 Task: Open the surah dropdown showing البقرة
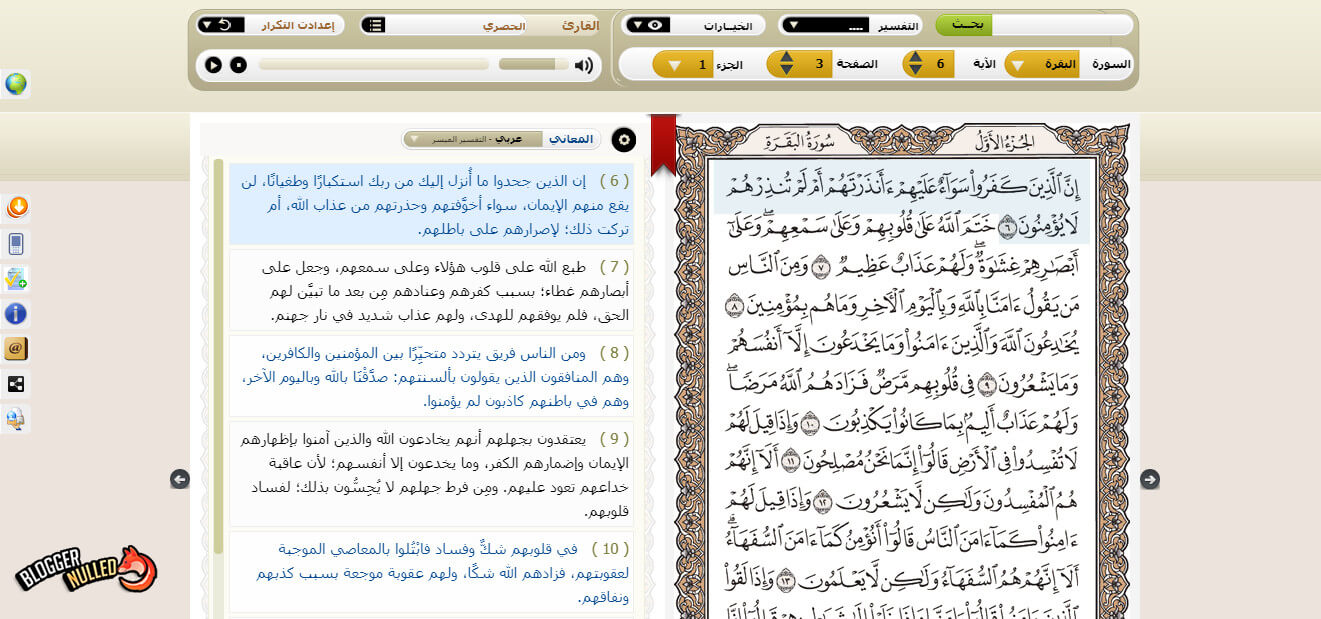[1041, 64]
